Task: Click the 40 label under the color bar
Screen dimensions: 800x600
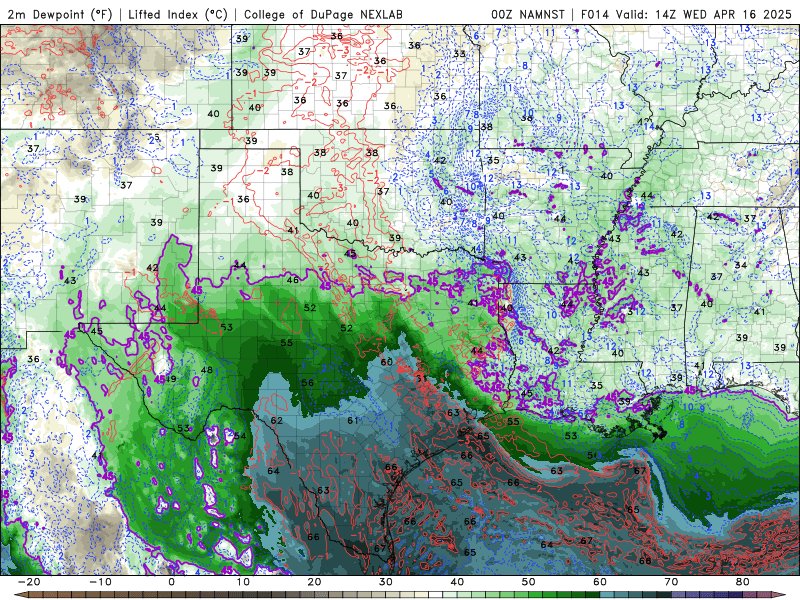Action: pyautogui.click(x=457, y=582)
